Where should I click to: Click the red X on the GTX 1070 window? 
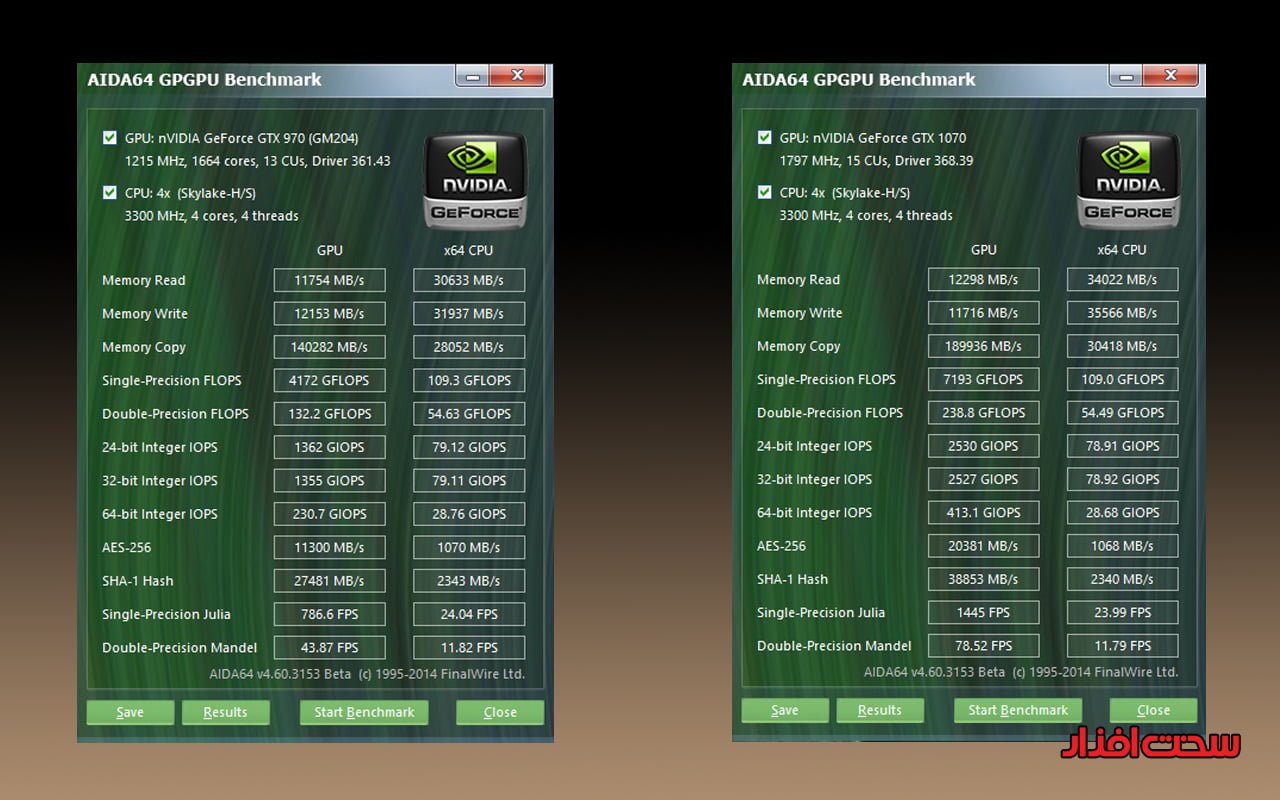pyautogui.click(x=1171, y=76)
